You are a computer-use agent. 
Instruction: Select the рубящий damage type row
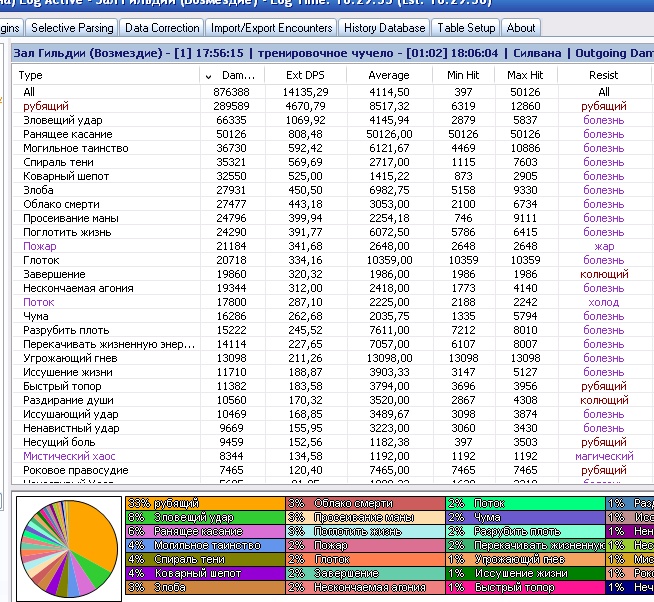point(332,106)
